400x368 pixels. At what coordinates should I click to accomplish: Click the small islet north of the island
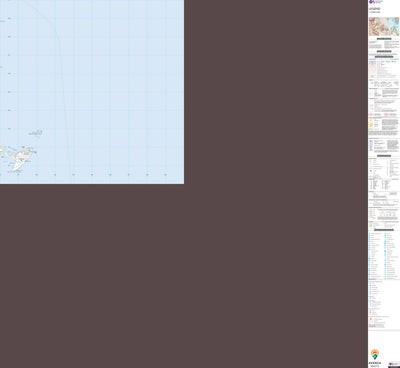point(36,133)
